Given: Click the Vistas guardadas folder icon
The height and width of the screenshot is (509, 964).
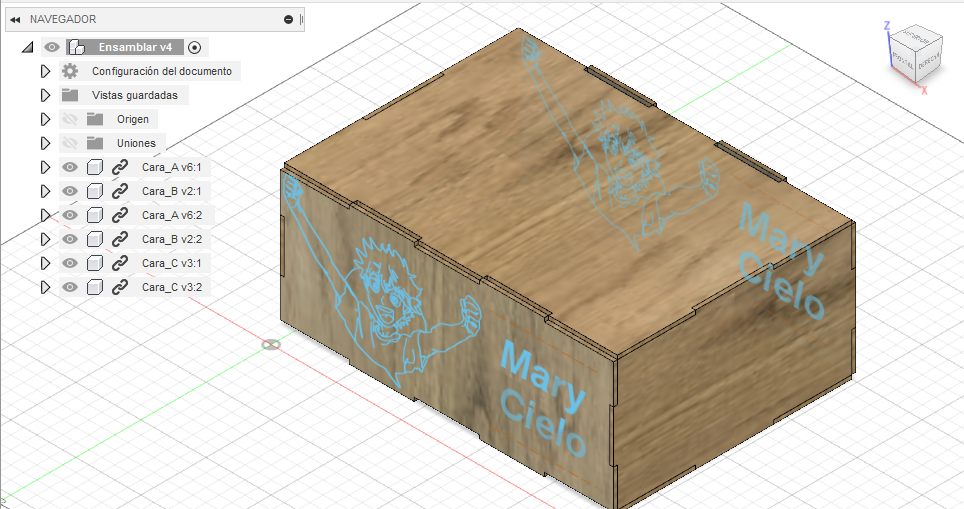Looking at the screenshot, I should (70, 95).
